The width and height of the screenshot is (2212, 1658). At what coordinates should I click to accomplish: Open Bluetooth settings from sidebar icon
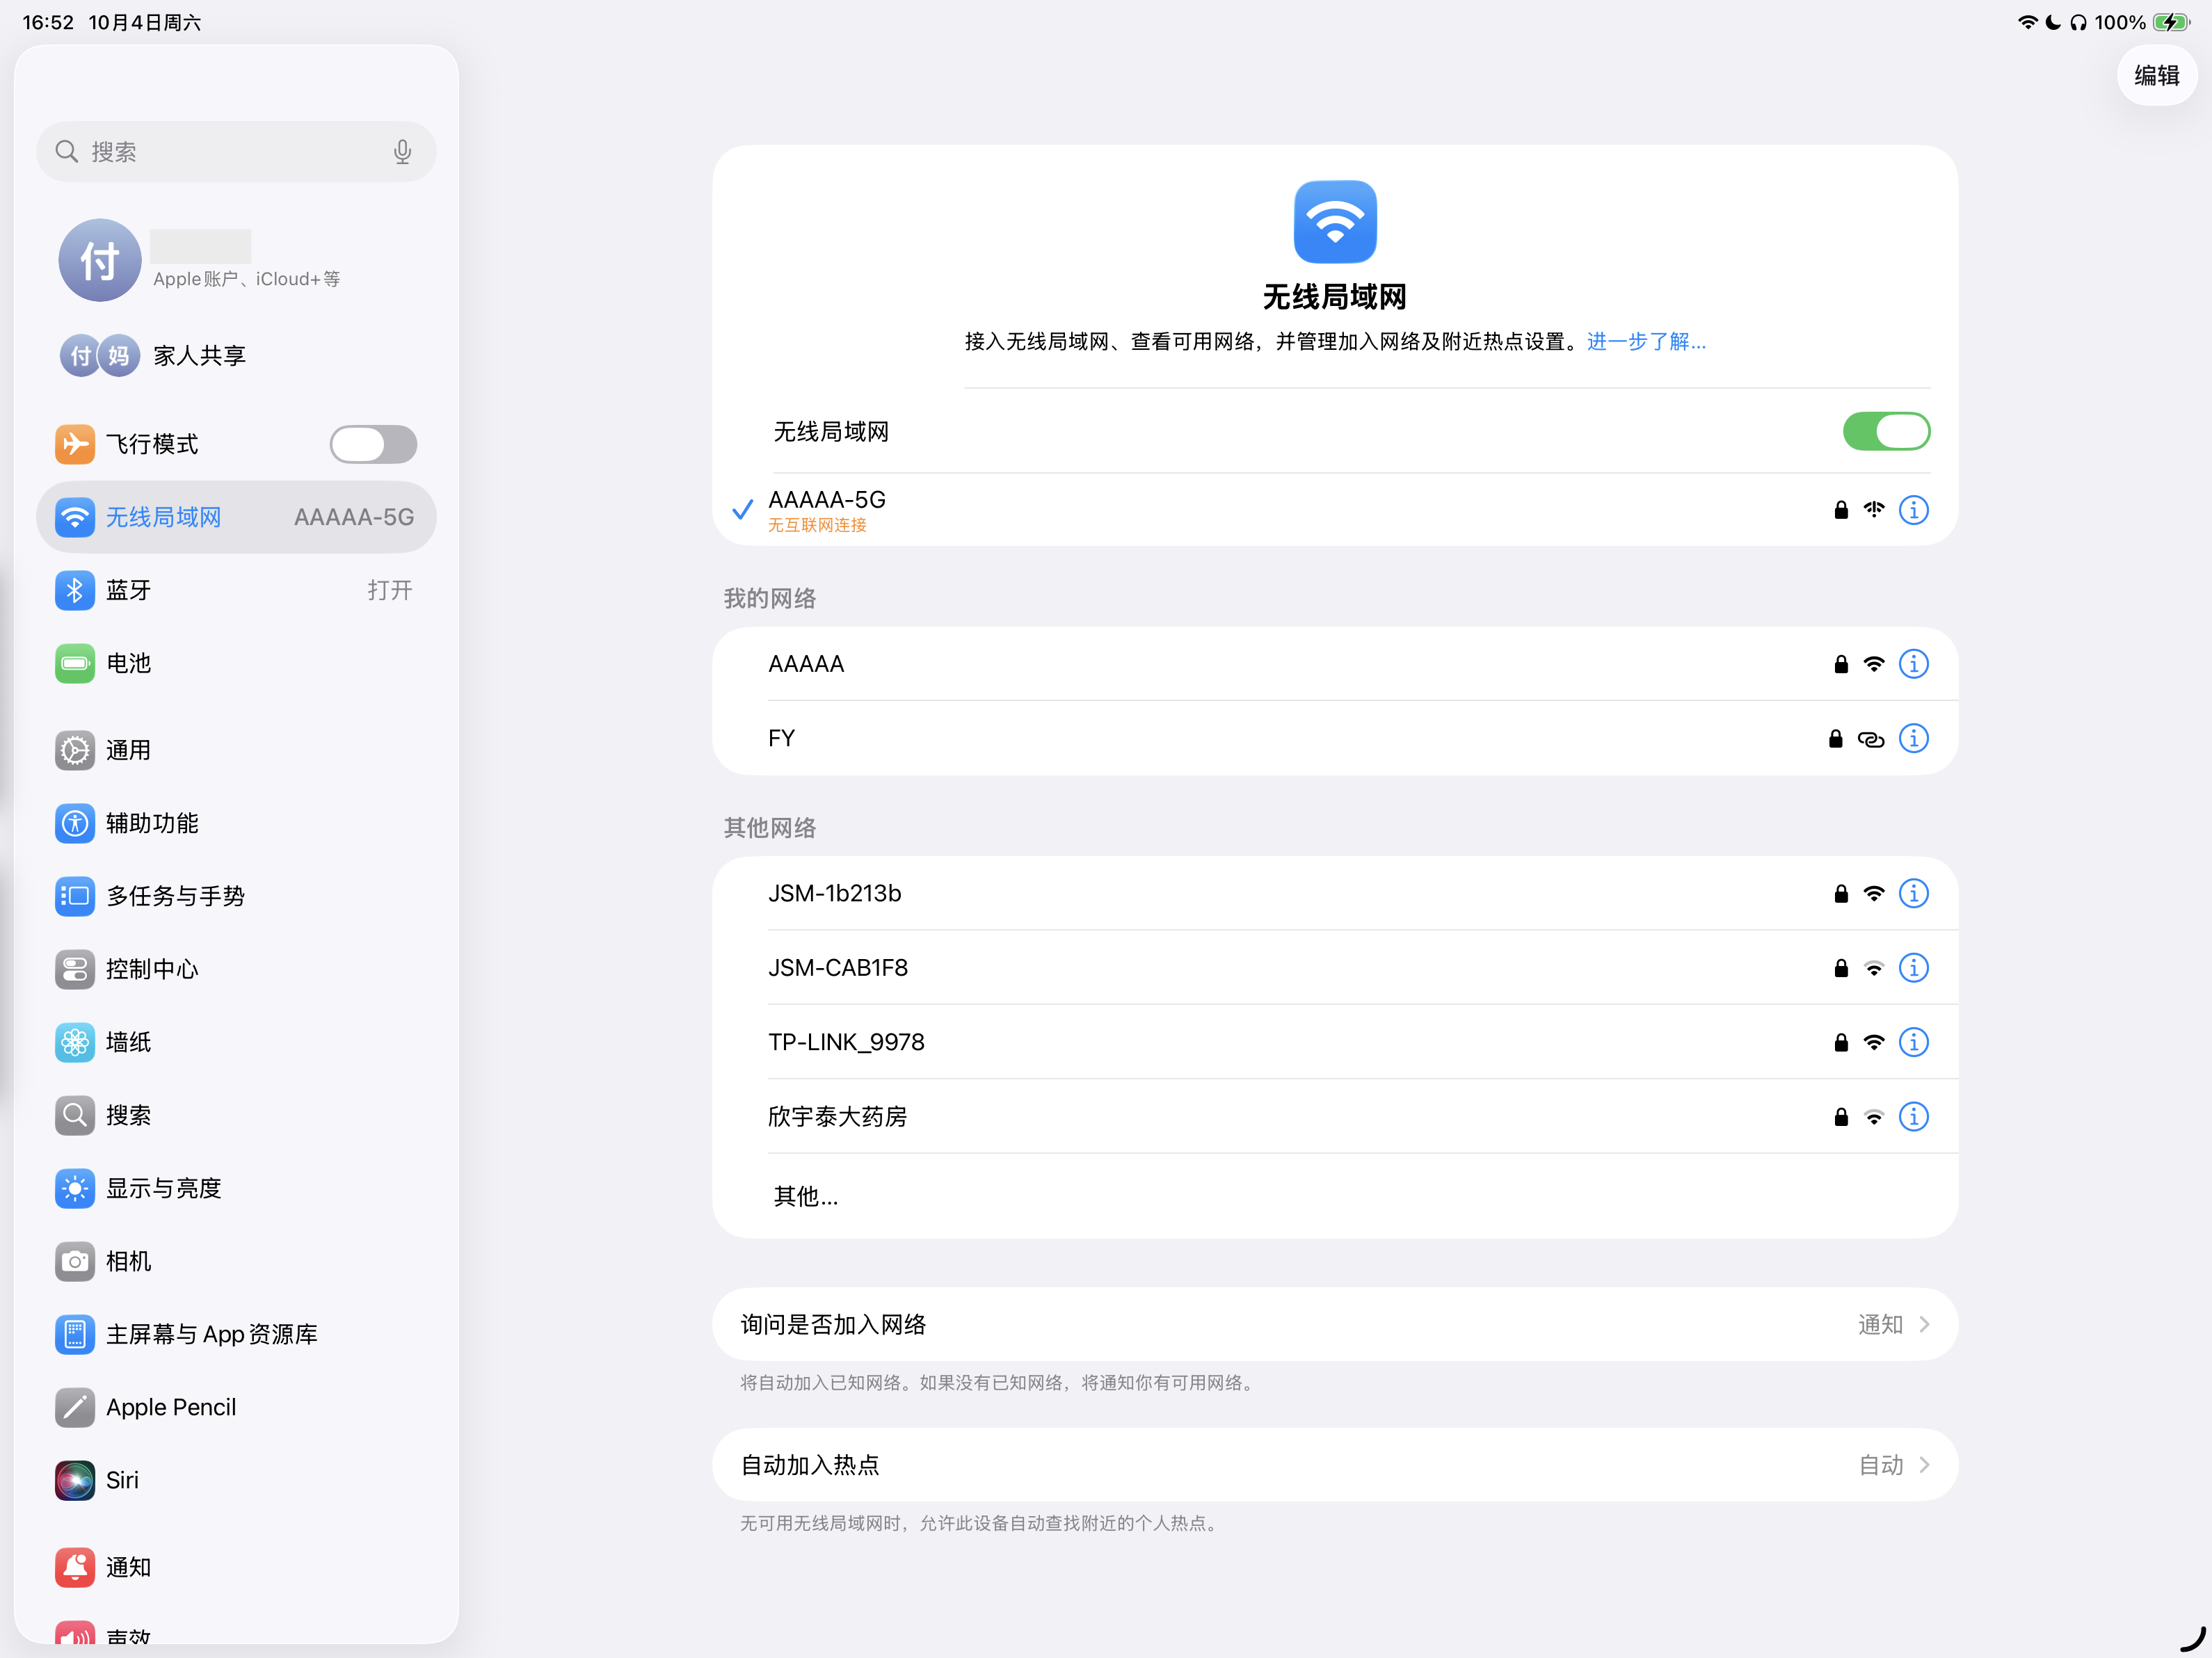(x=75, y=590)
